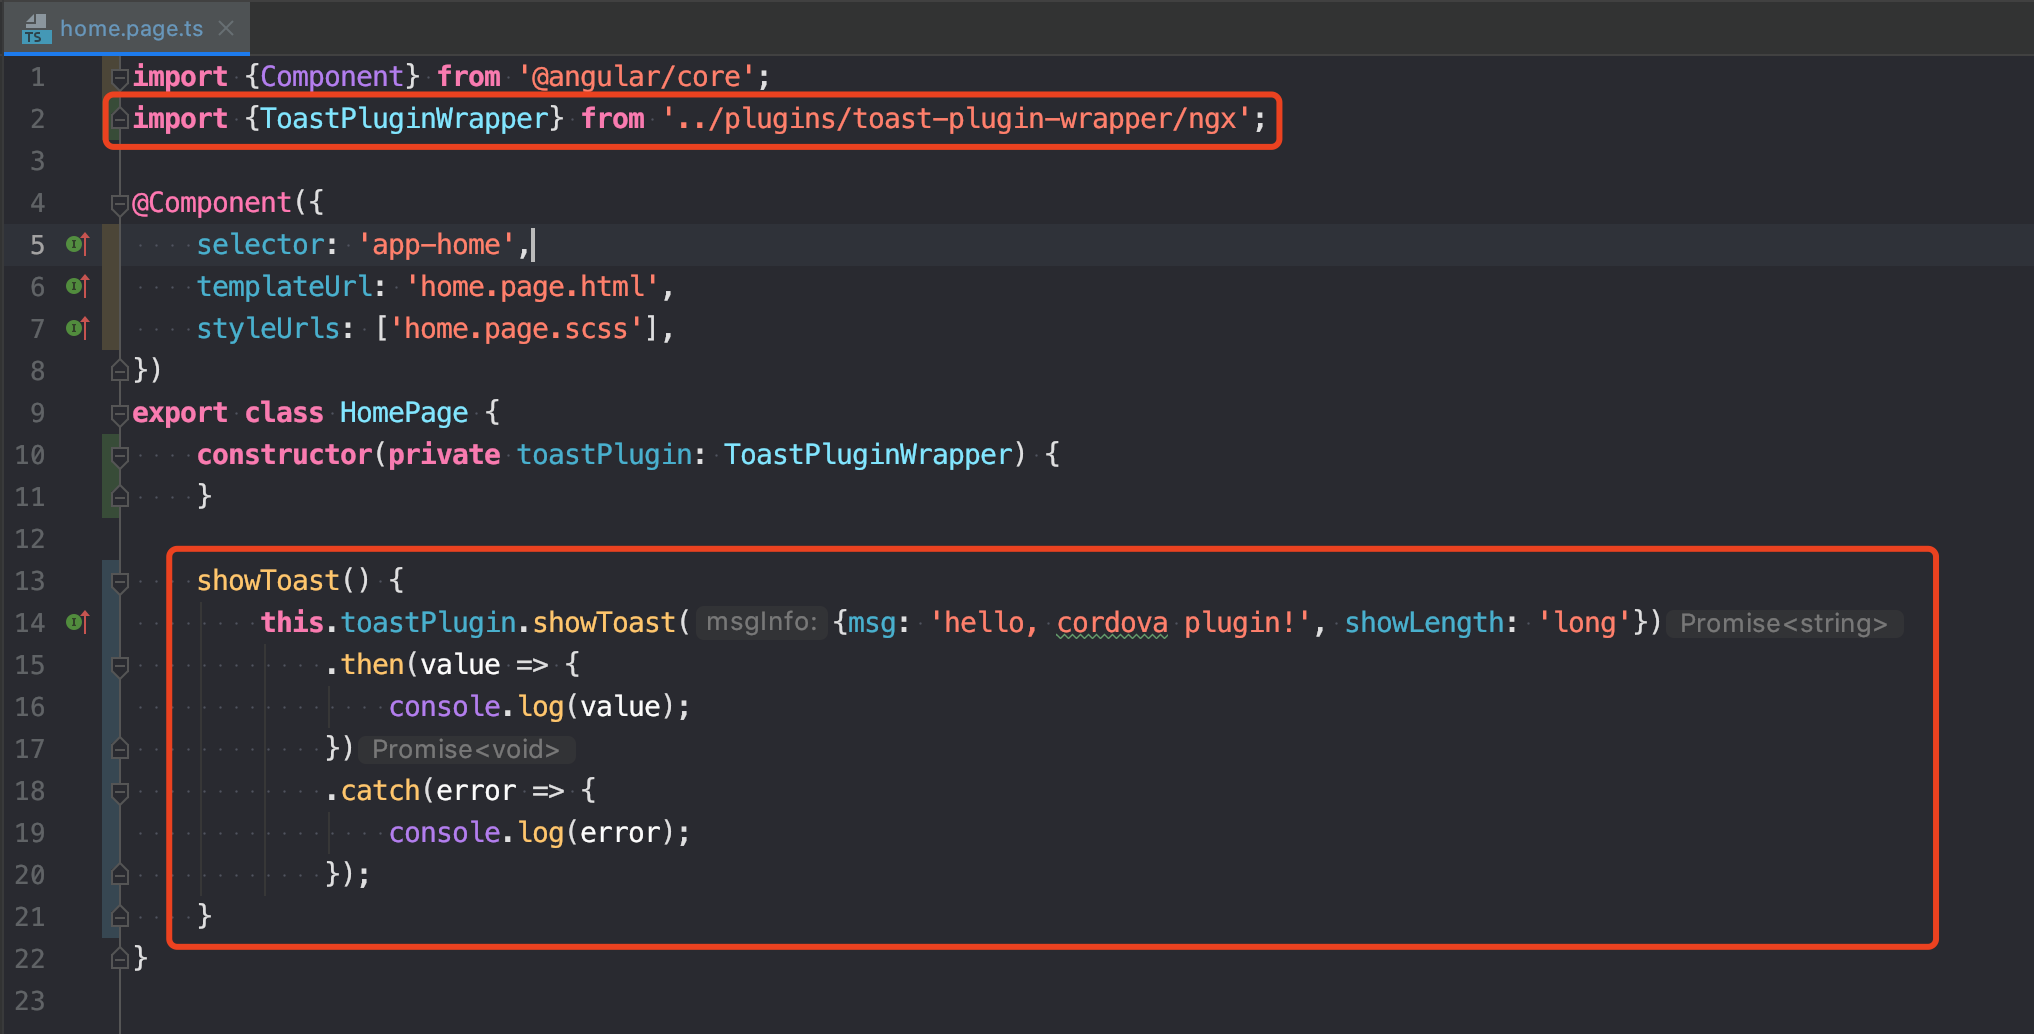
Task: Collapse the import block fold at line 1
Action: coord(120,77)
